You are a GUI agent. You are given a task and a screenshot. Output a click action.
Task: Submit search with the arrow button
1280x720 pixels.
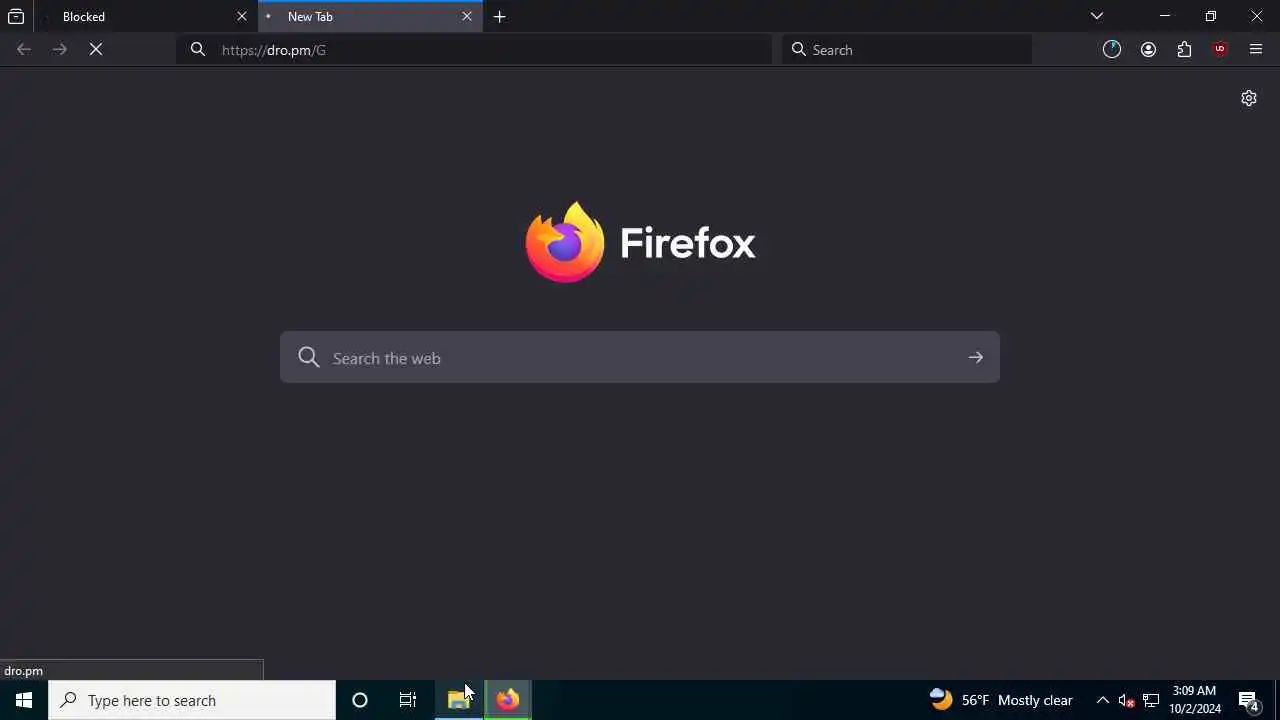(976, 357)
